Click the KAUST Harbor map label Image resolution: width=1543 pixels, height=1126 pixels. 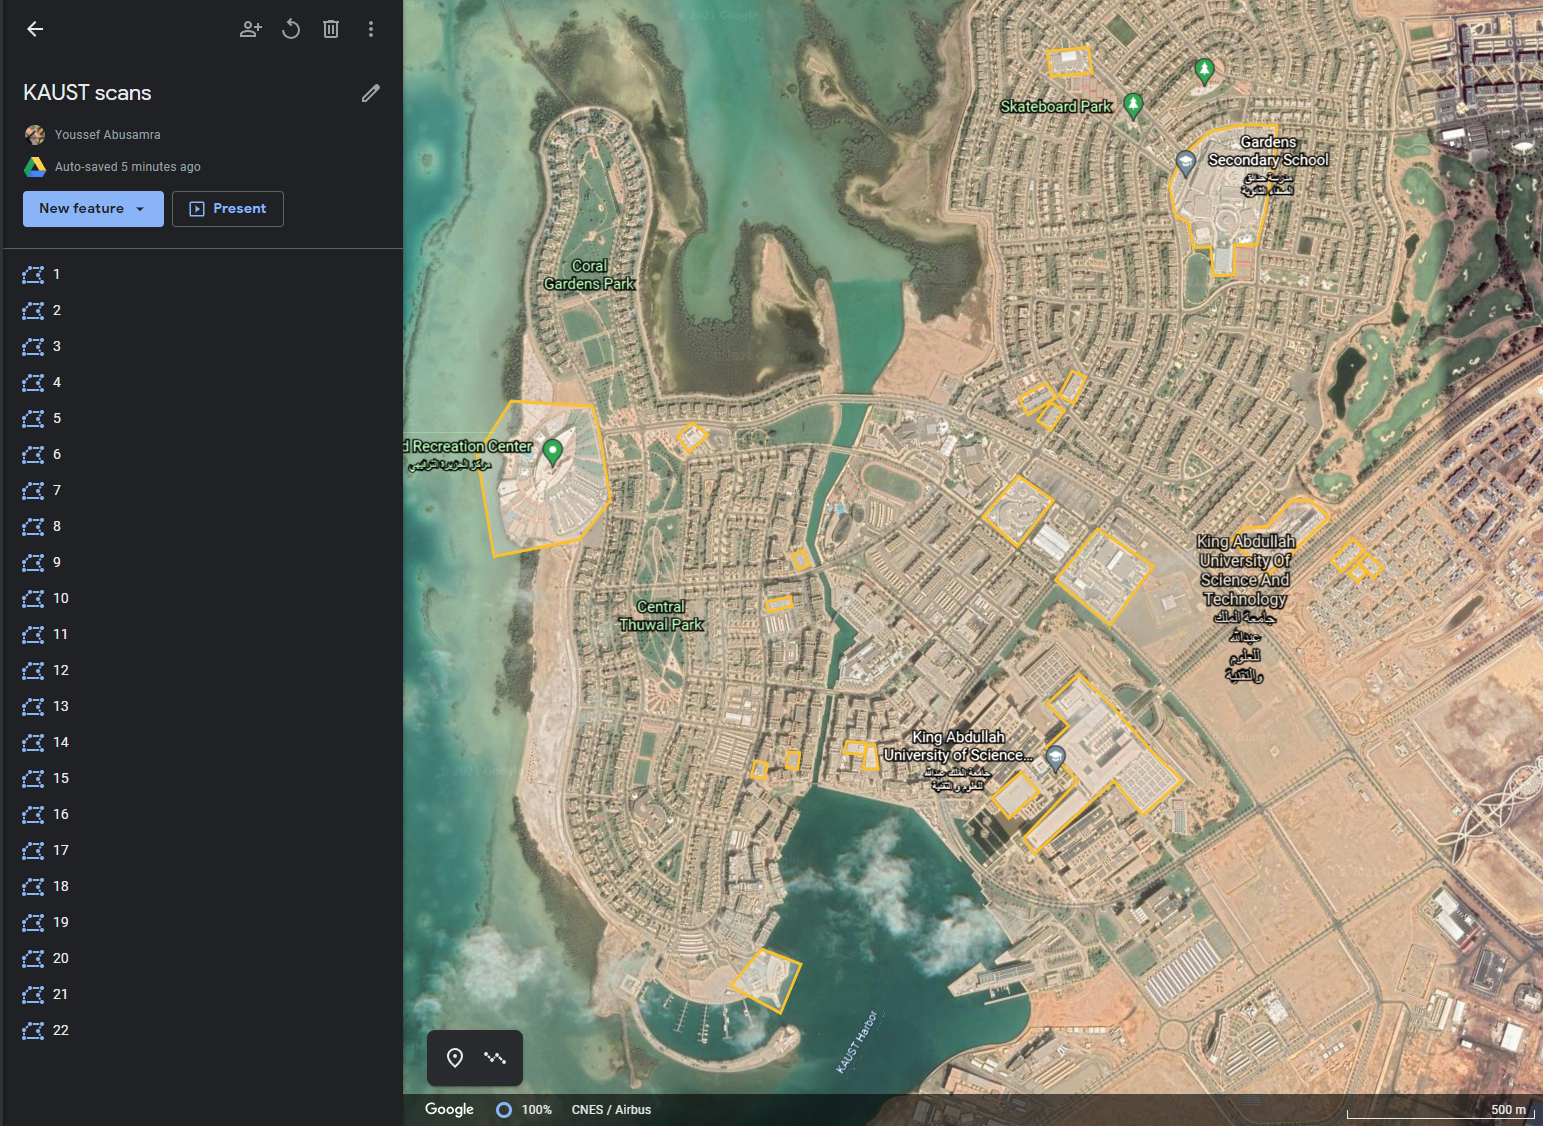[857, 1043]
